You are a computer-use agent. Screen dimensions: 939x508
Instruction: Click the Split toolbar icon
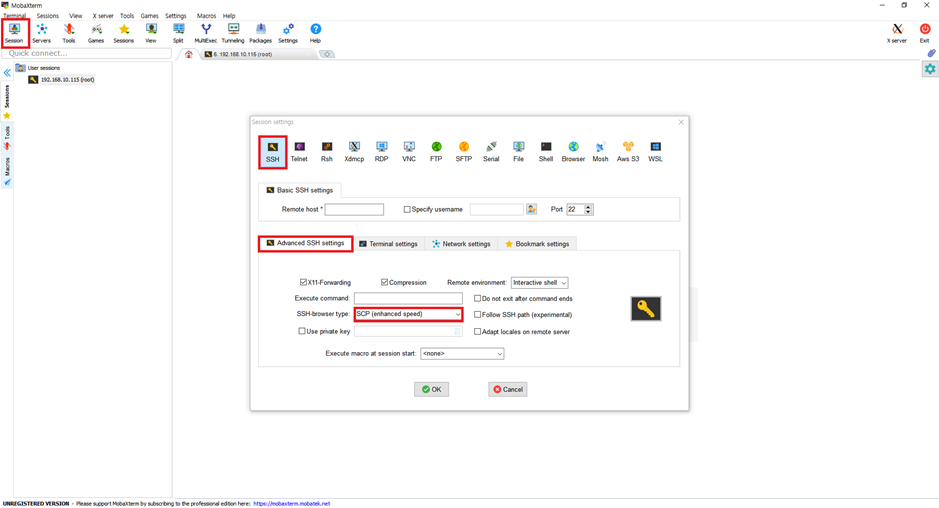pos(178,33)
